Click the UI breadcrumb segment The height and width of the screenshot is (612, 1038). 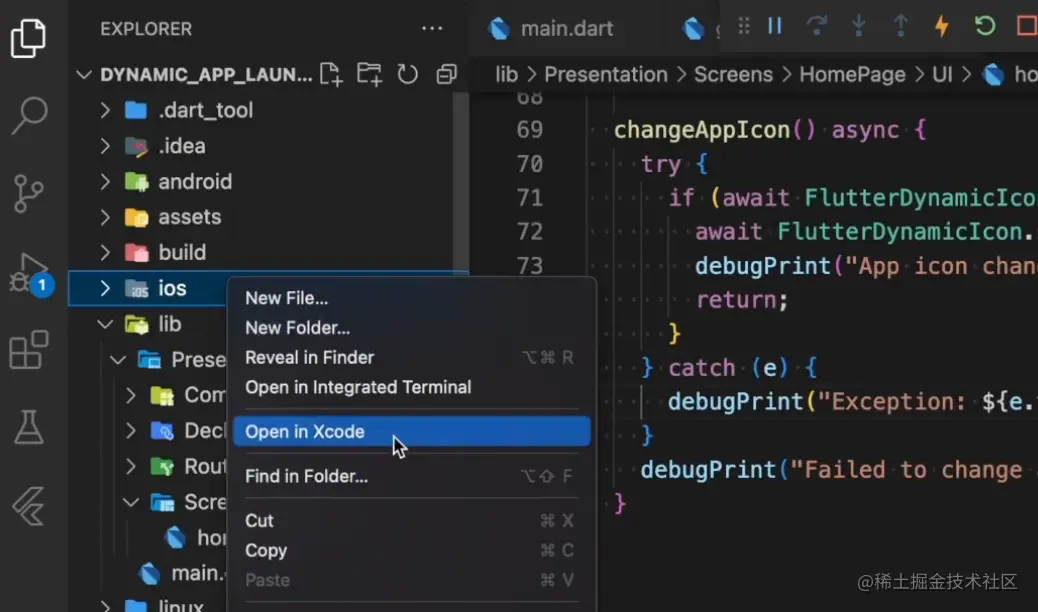click(x=942, y=74)
